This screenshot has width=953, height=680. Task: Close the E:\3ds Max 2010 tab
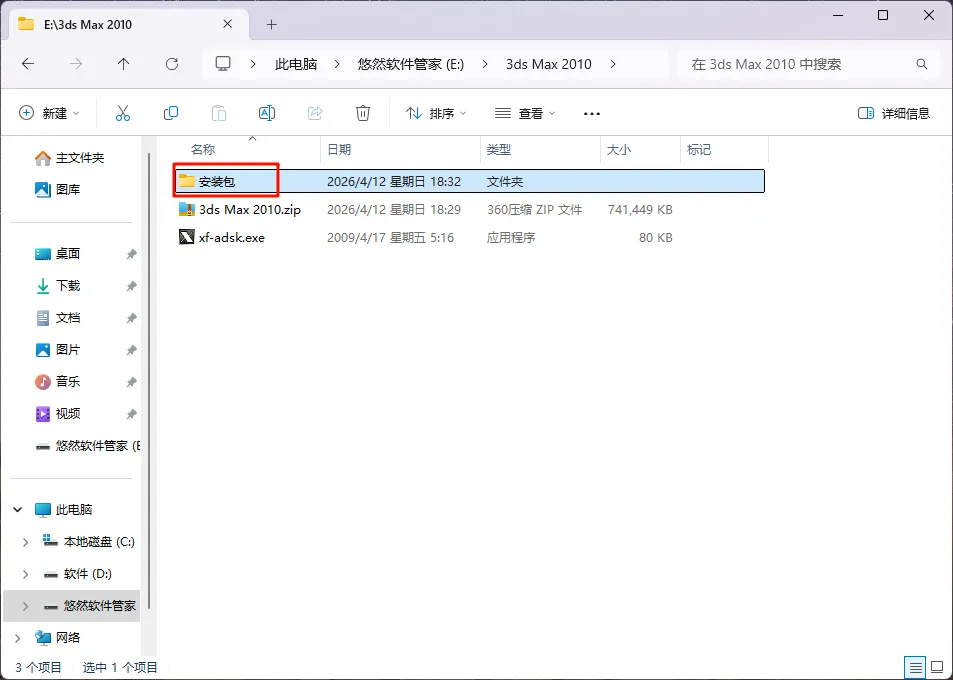click(227, 24)
